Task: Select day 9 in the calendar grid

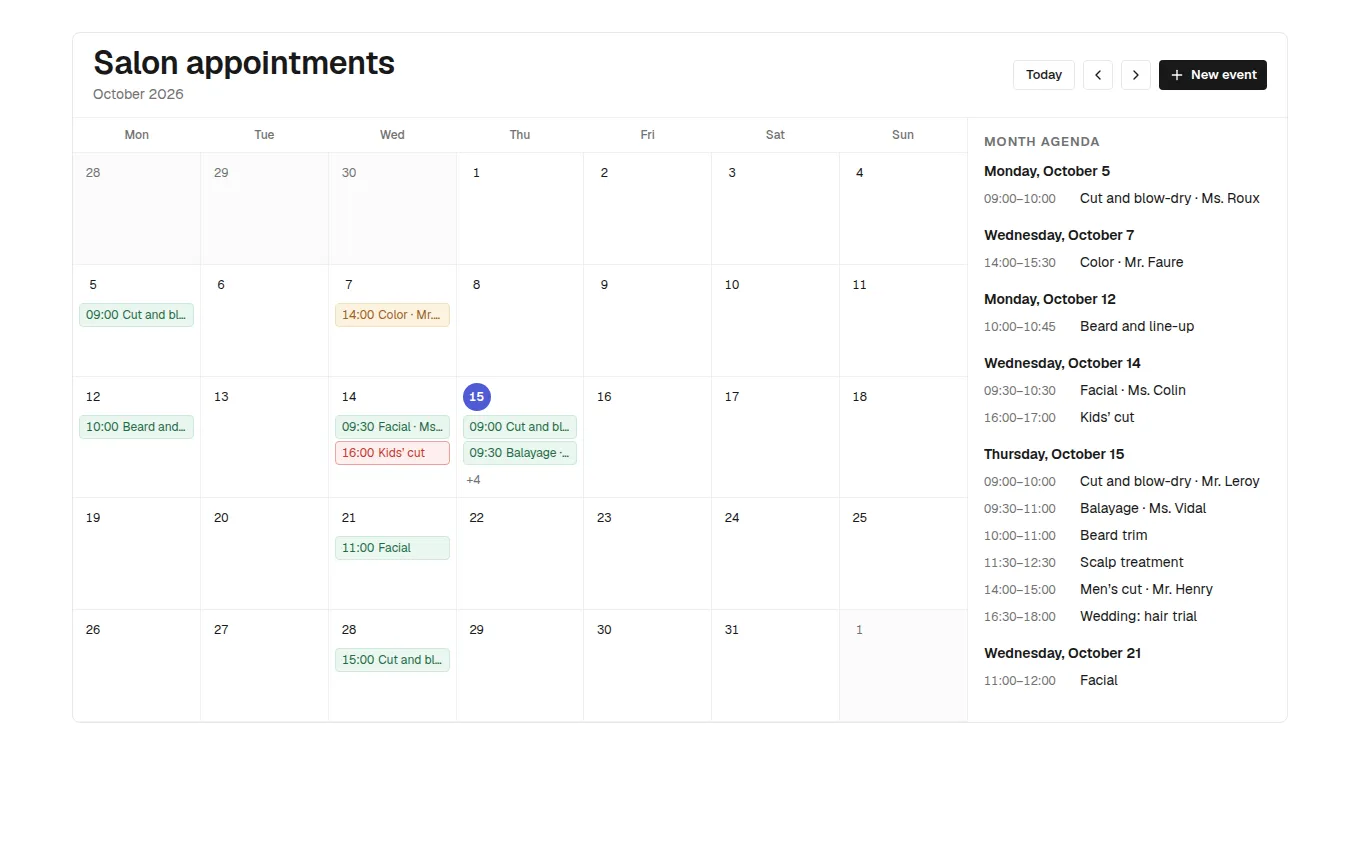Action: tap(604, 285)
